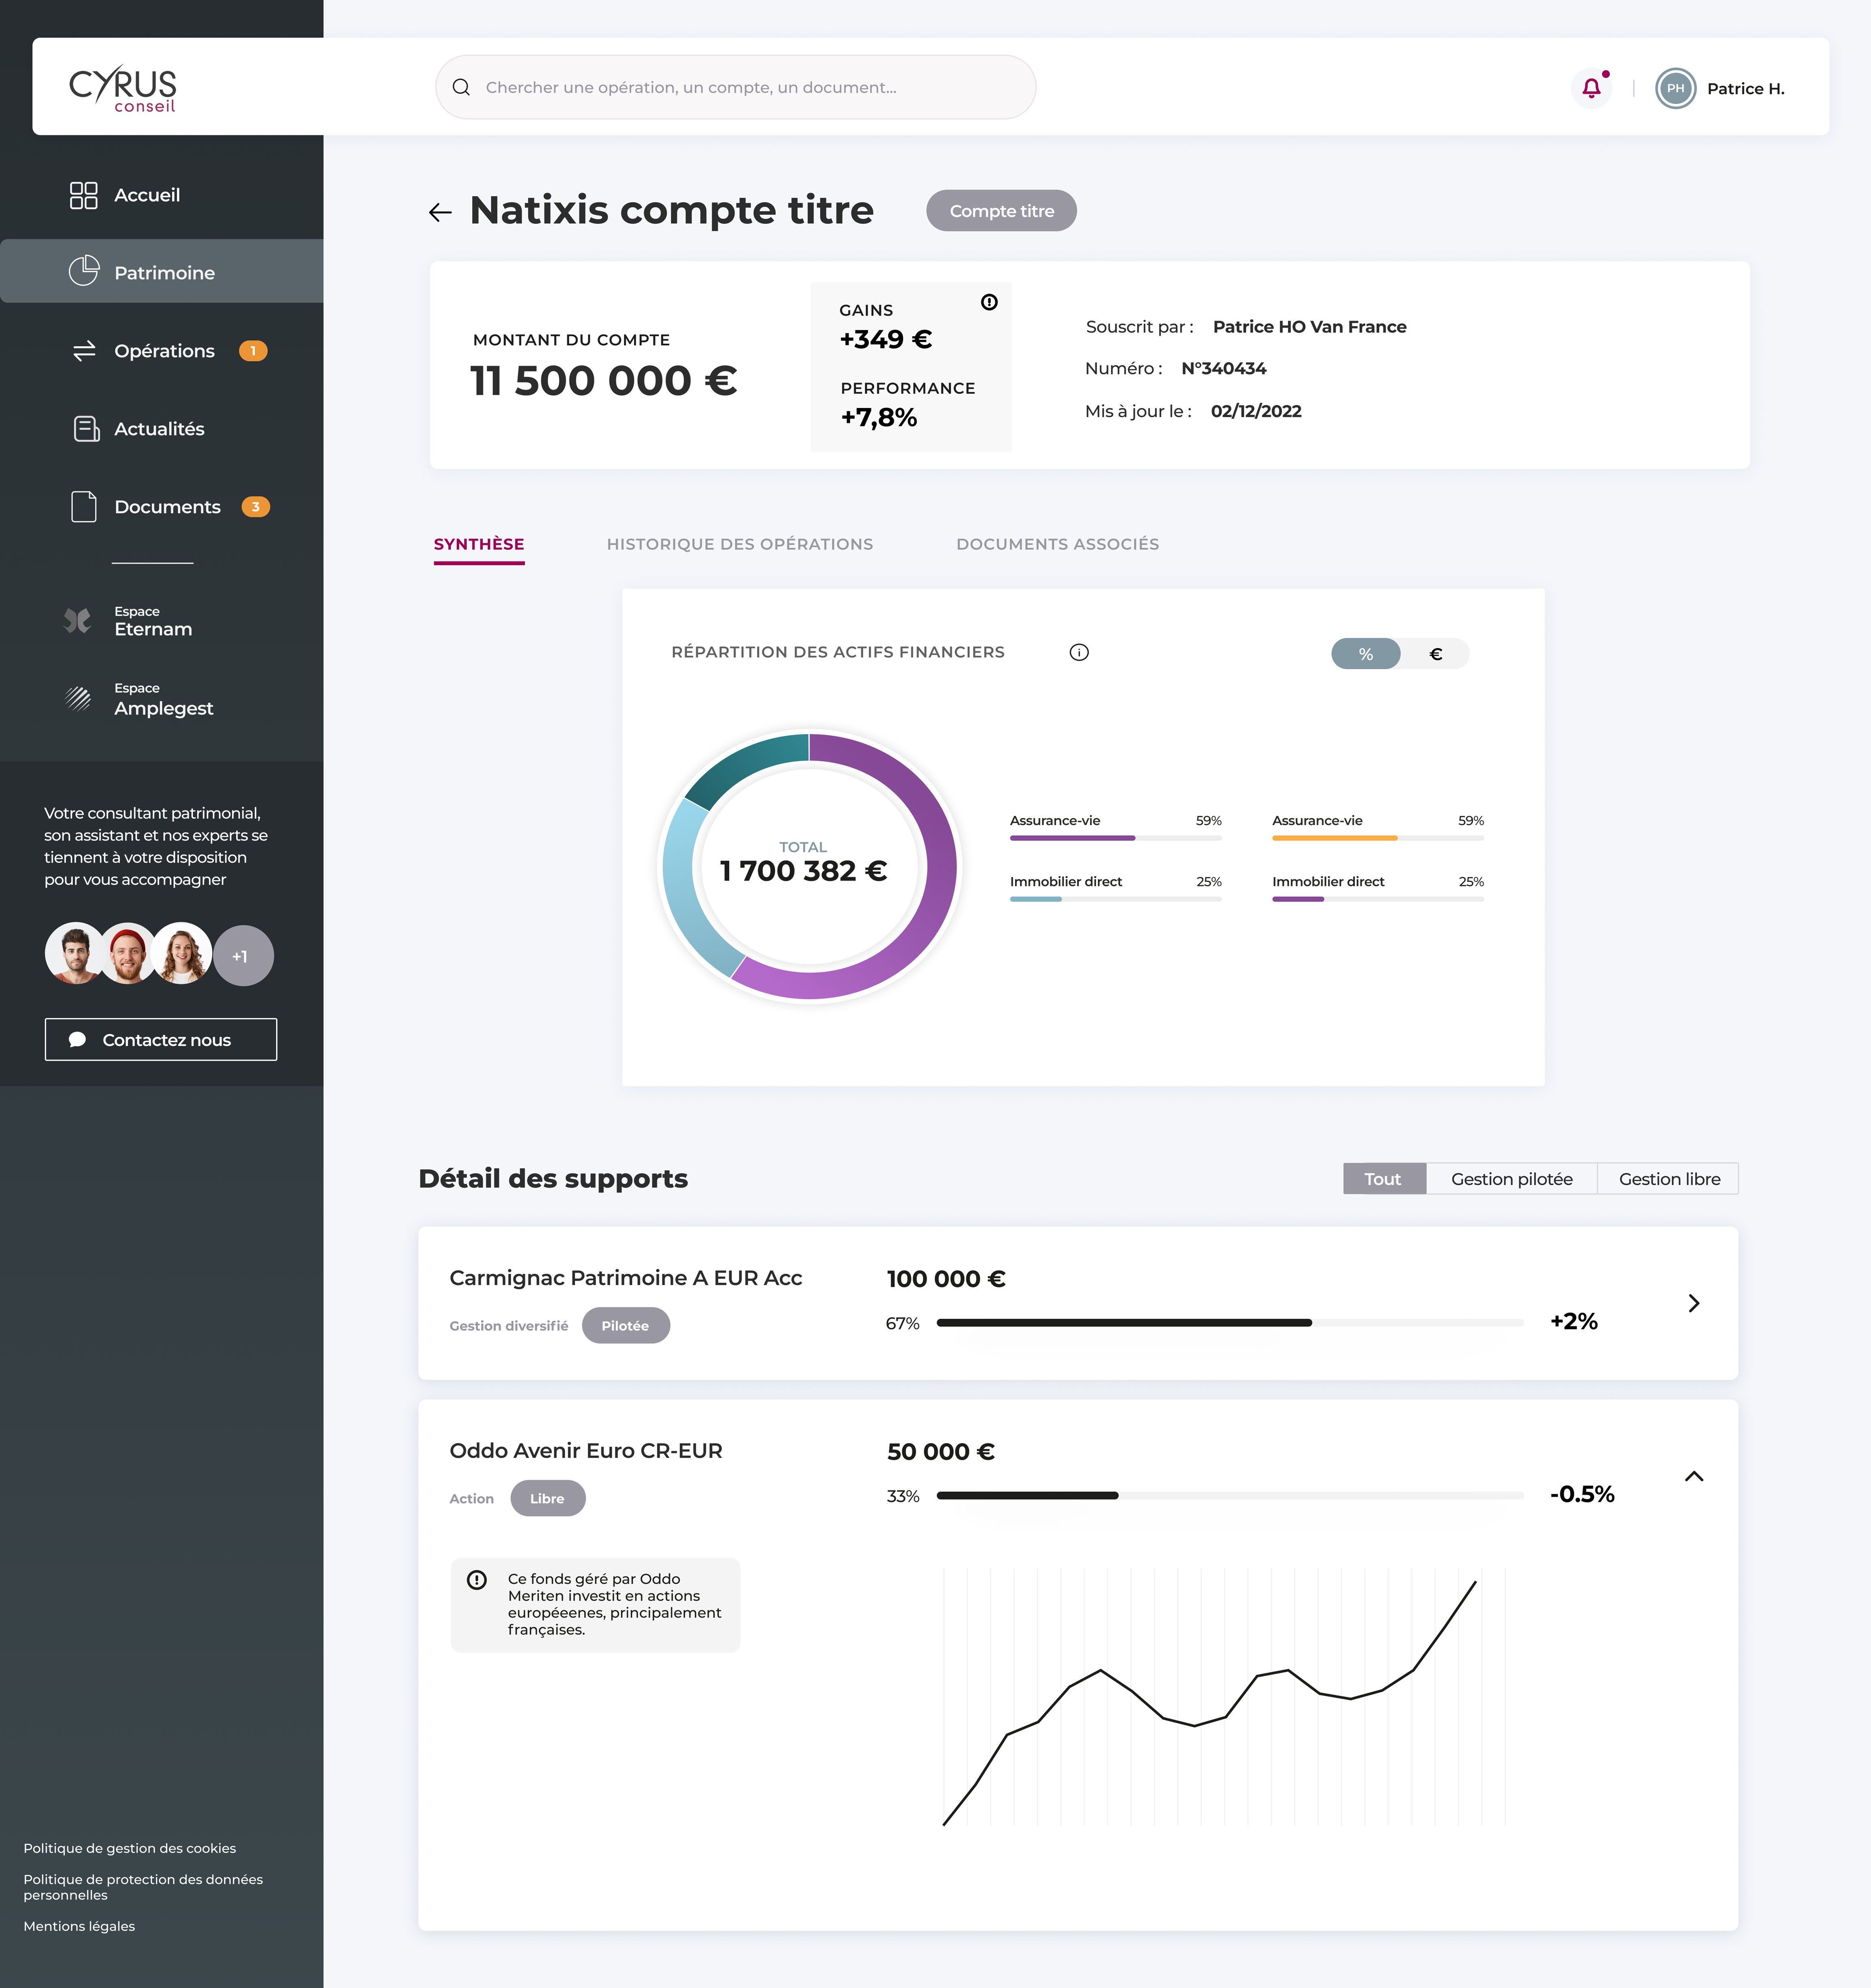
Task: Click the female consultant's photo
Action: click(182, 954)
